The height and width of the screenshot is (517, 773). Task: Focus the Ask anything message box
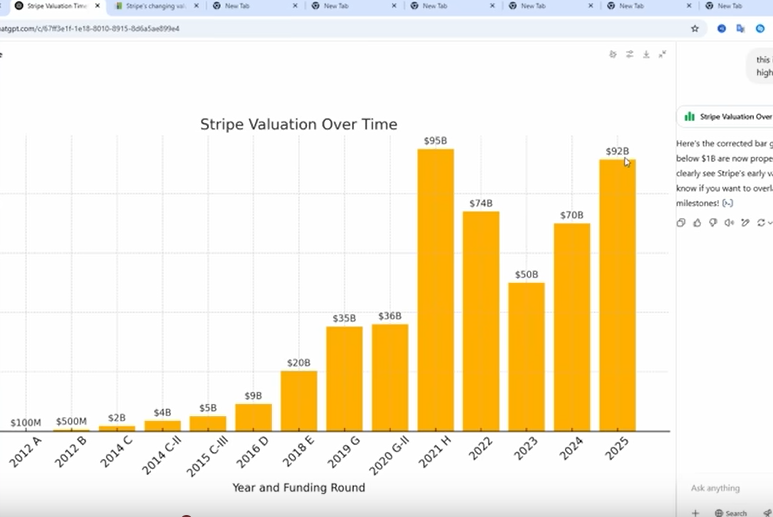tap(715, 488)
